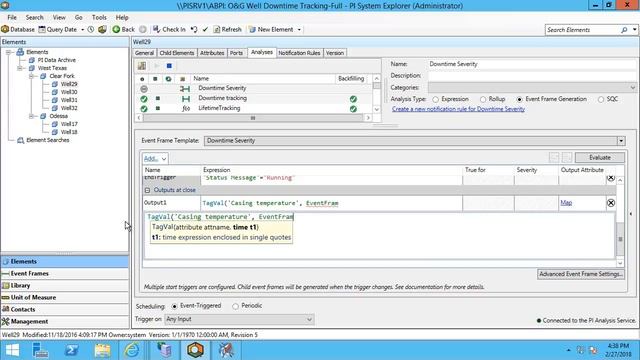Open the File menu
The image size is (640, 360).
click(x=12, y=18)
